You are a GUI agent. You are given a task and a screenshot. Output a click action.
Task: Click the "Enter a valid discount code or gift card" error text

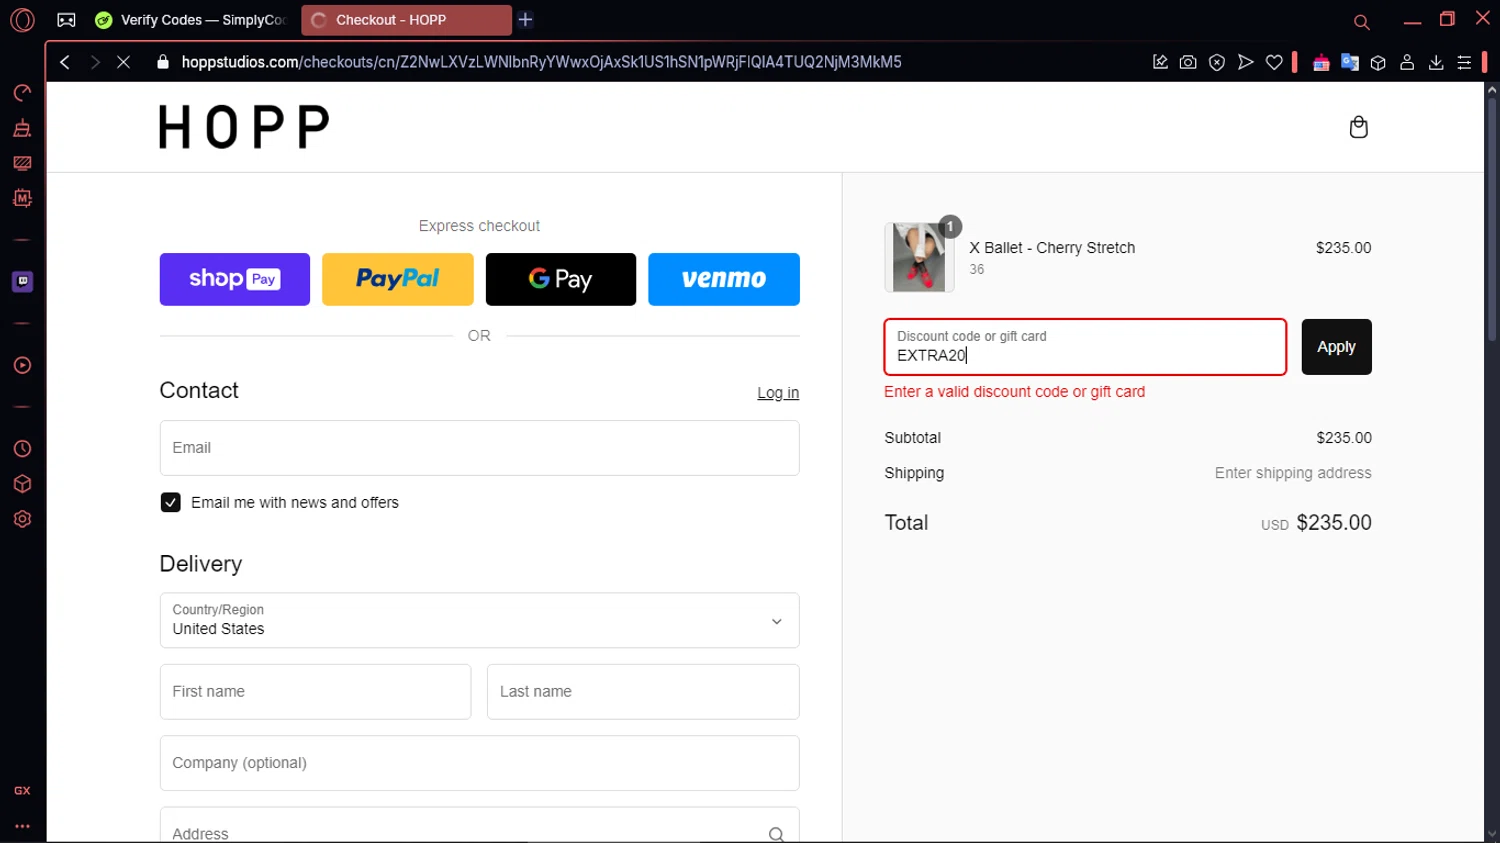click(1014, 392)
